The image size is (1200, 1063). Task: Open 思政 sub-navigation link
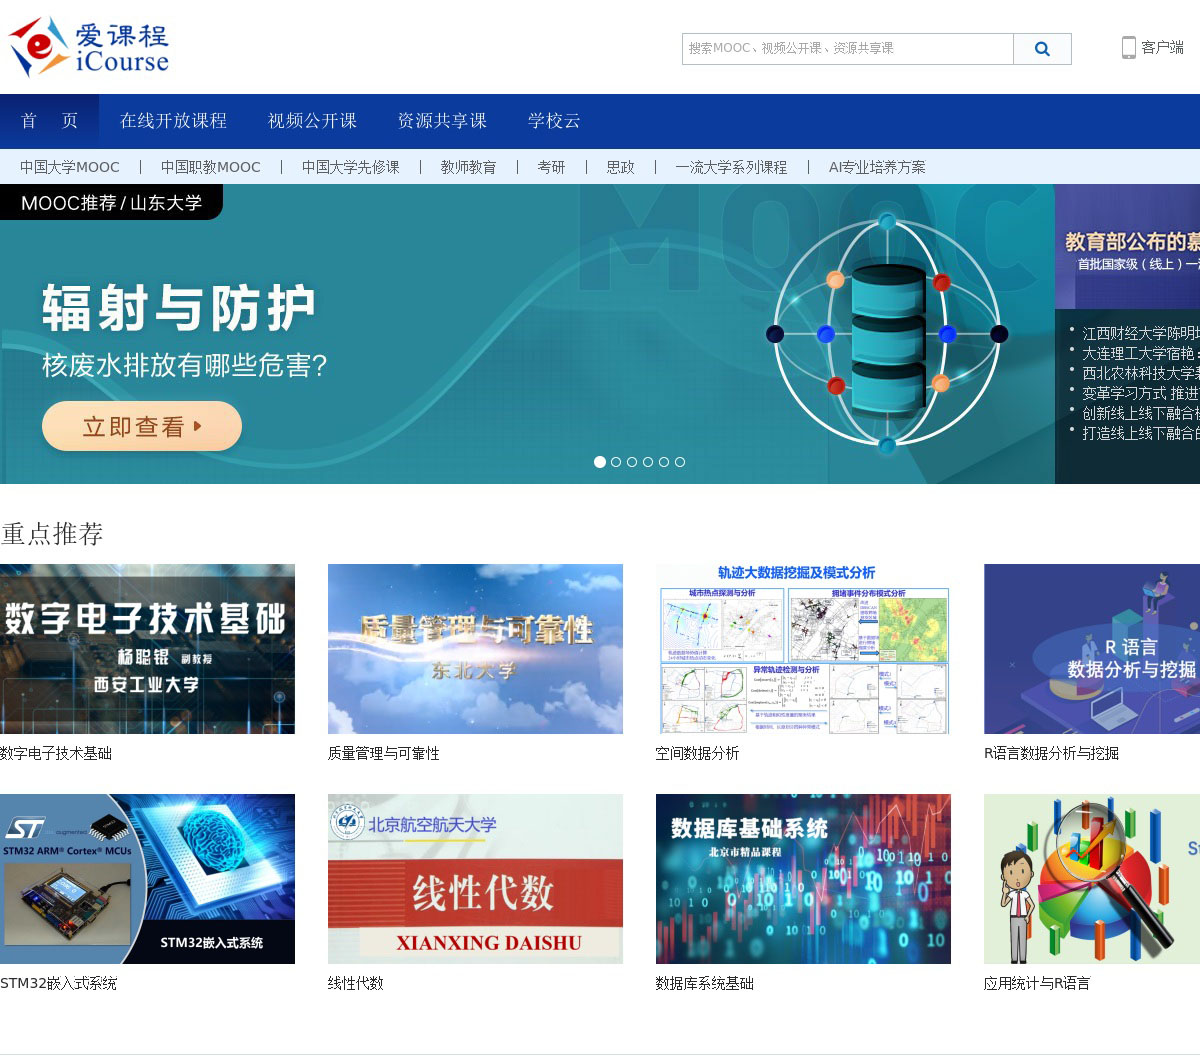coord(621,167)
